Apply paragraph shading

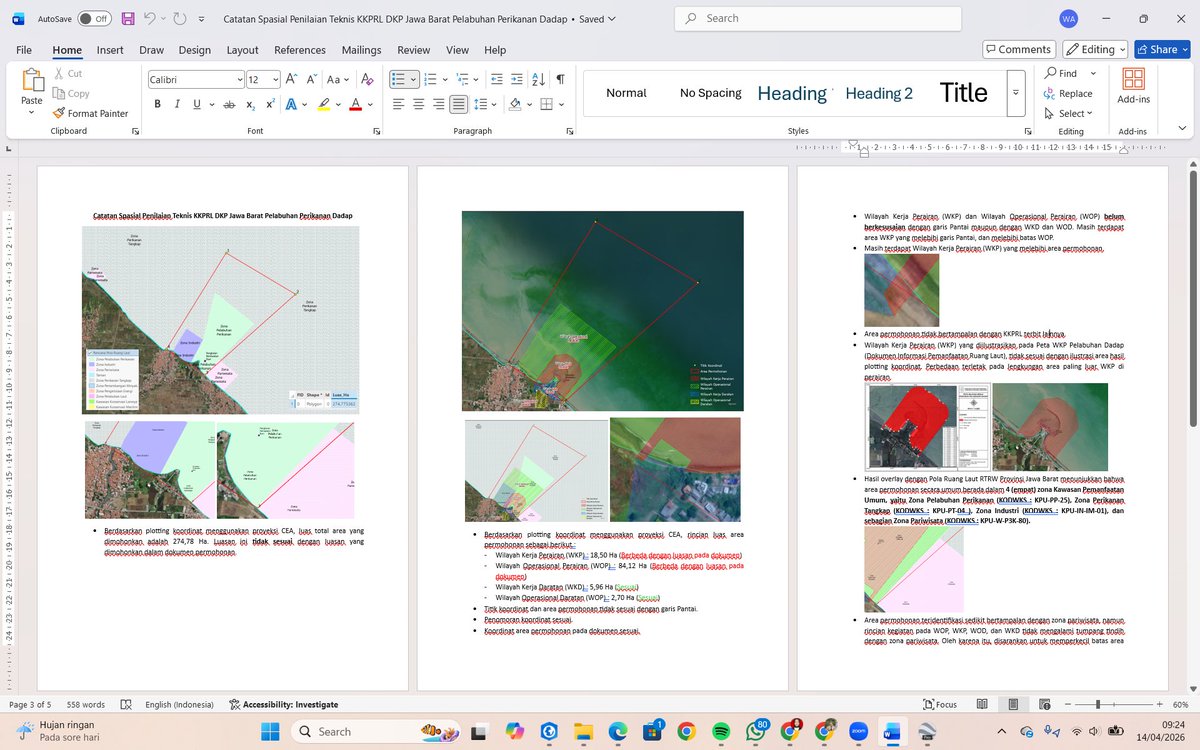pyautogui.click(x=514, y=104)
